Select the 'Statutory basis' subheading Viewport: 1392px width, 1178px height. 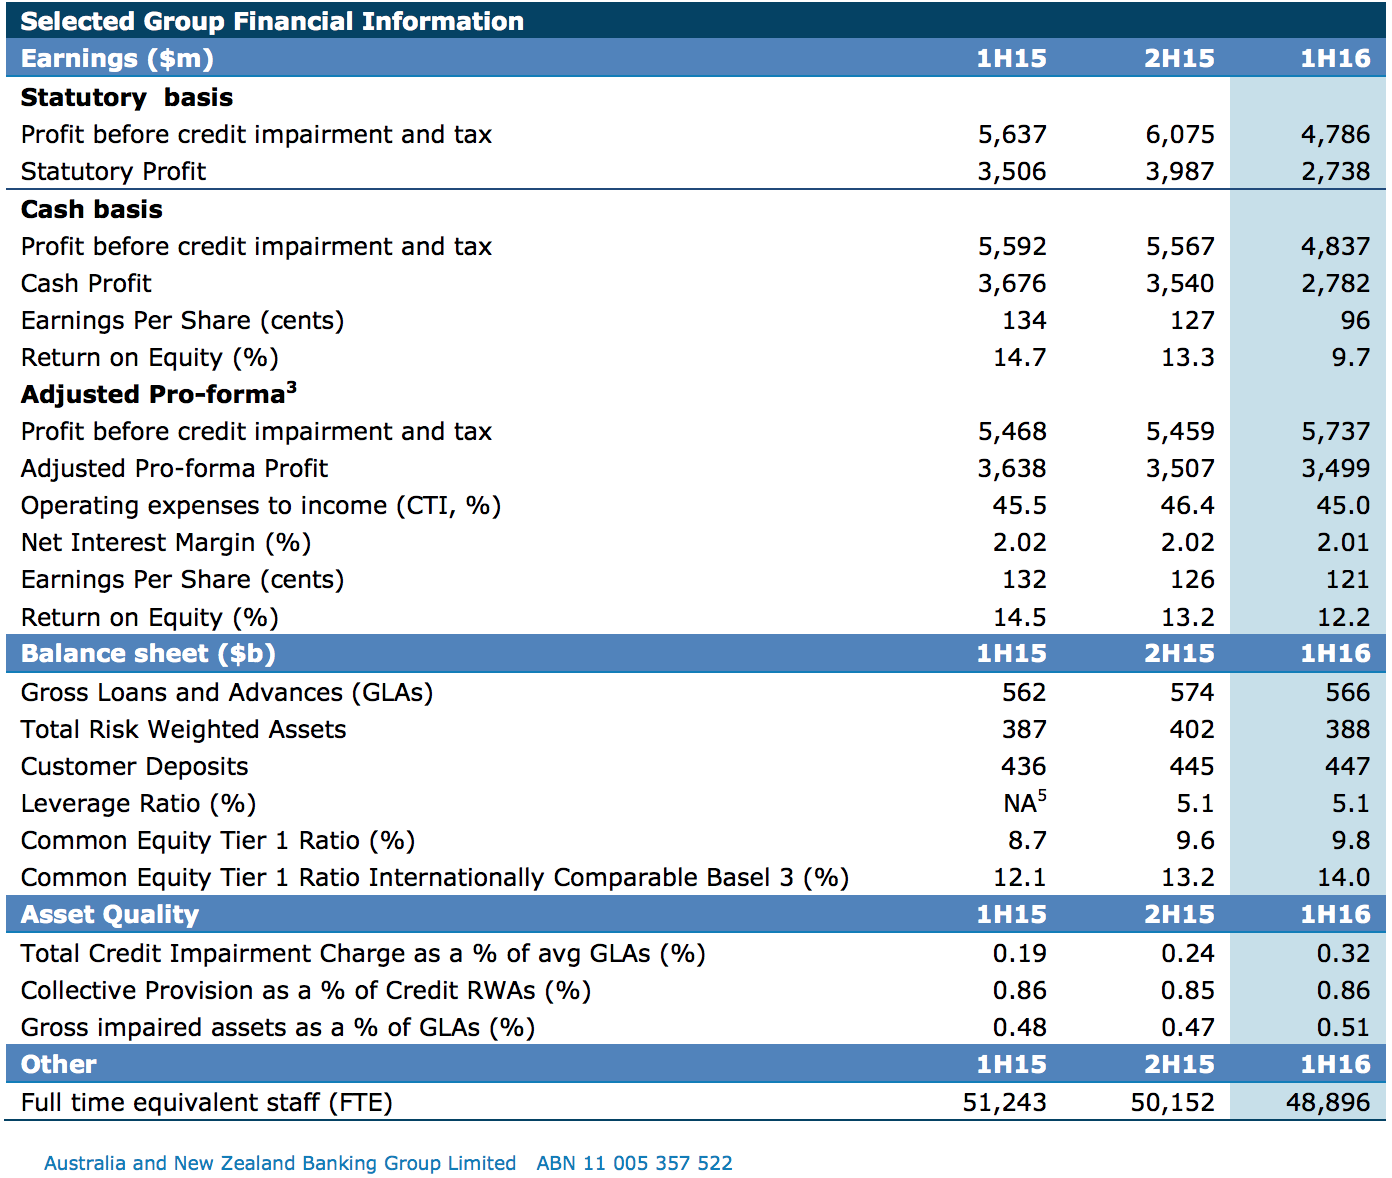[127, 97]
